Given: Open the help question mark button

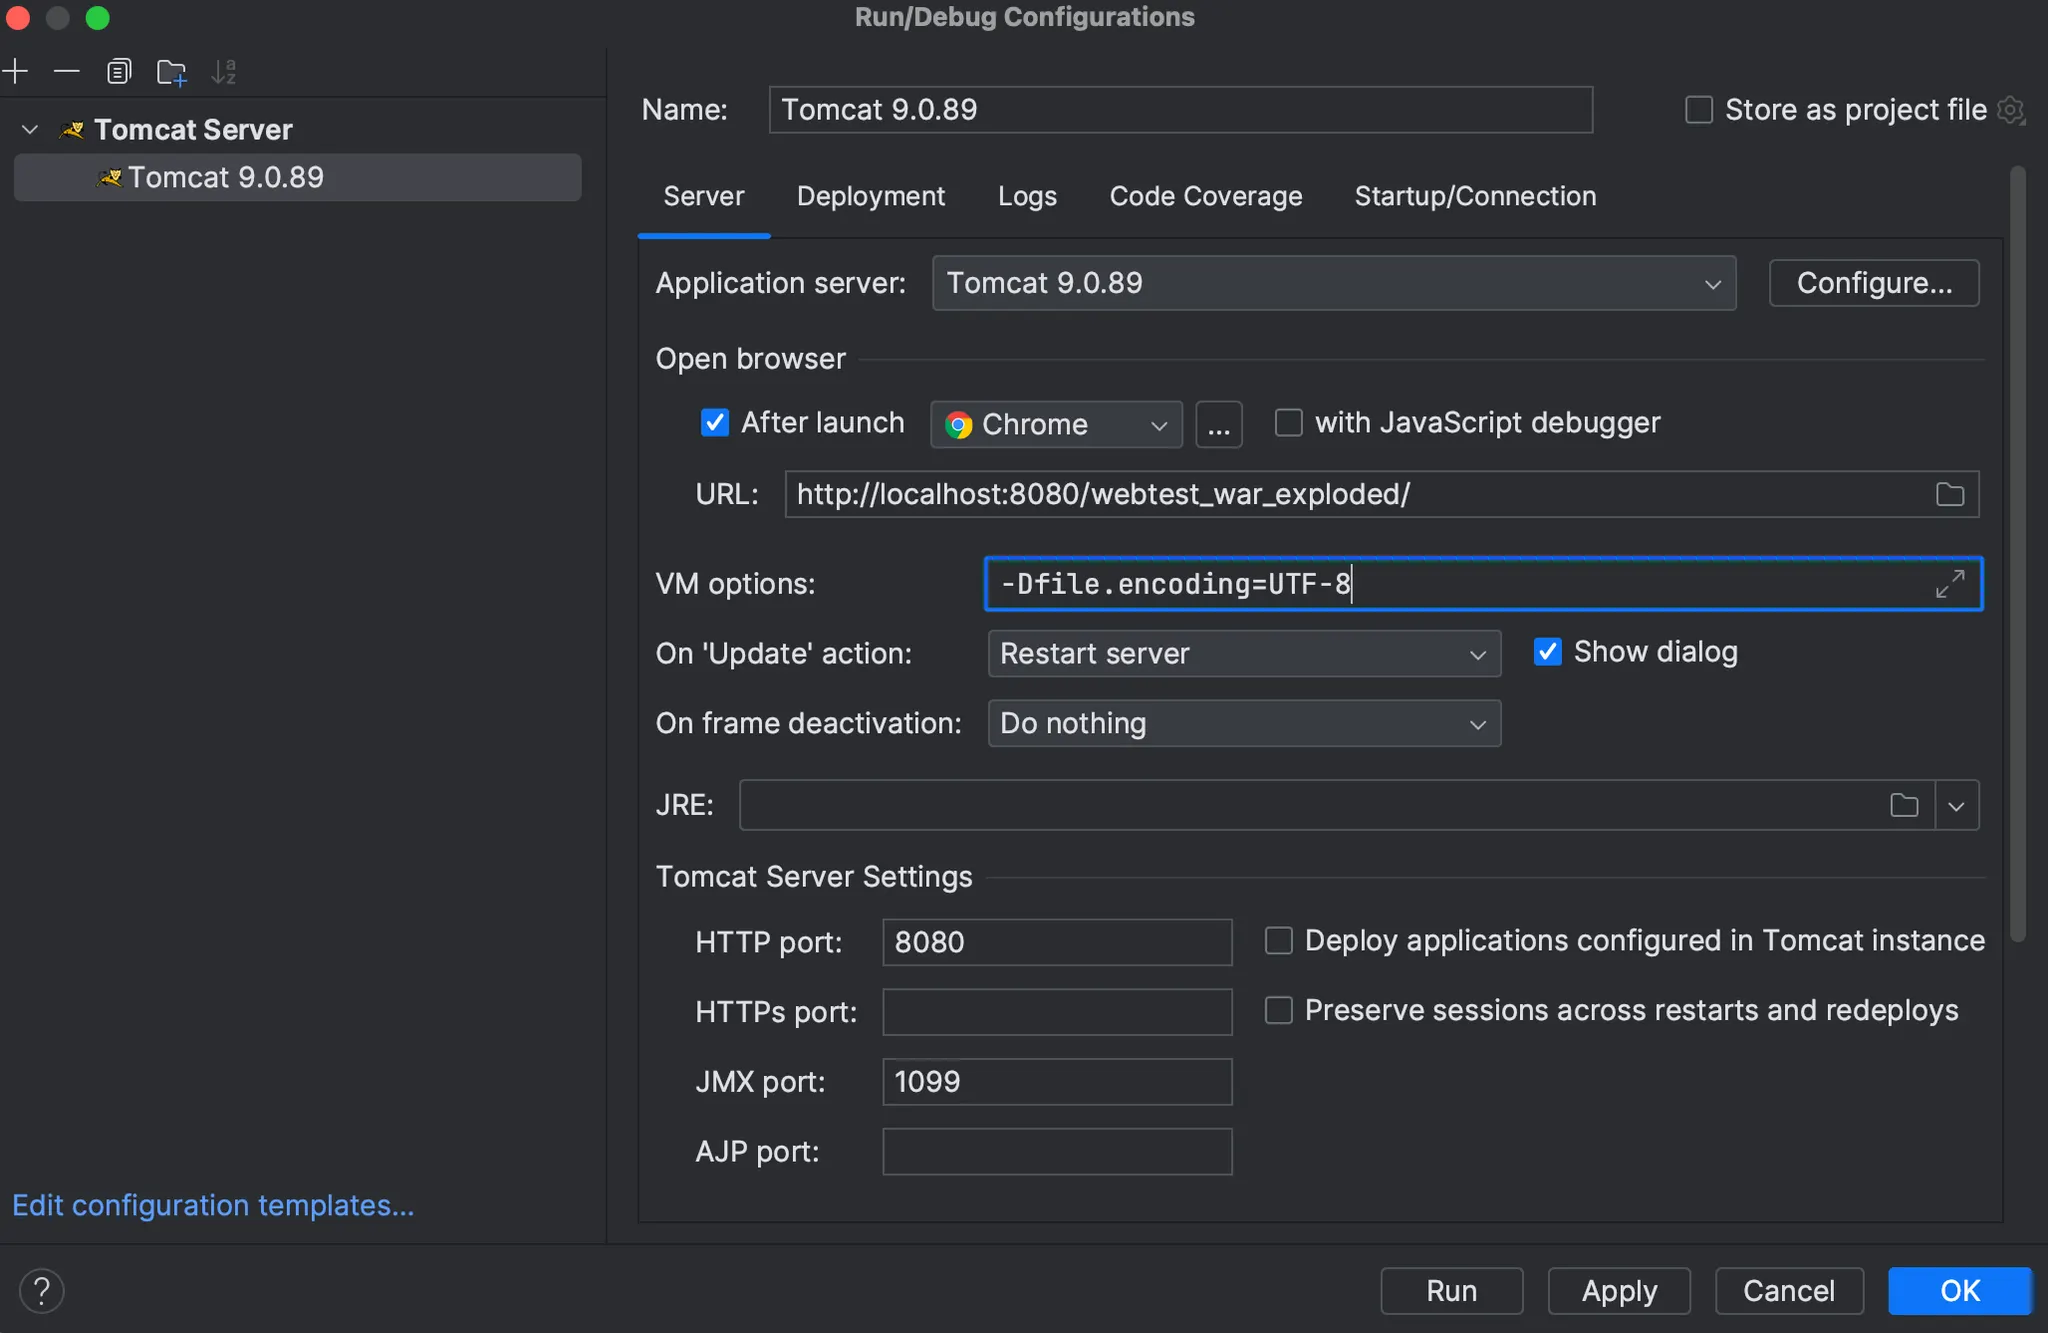Looking at the screenshot, I should click(x=42, y=1290).
